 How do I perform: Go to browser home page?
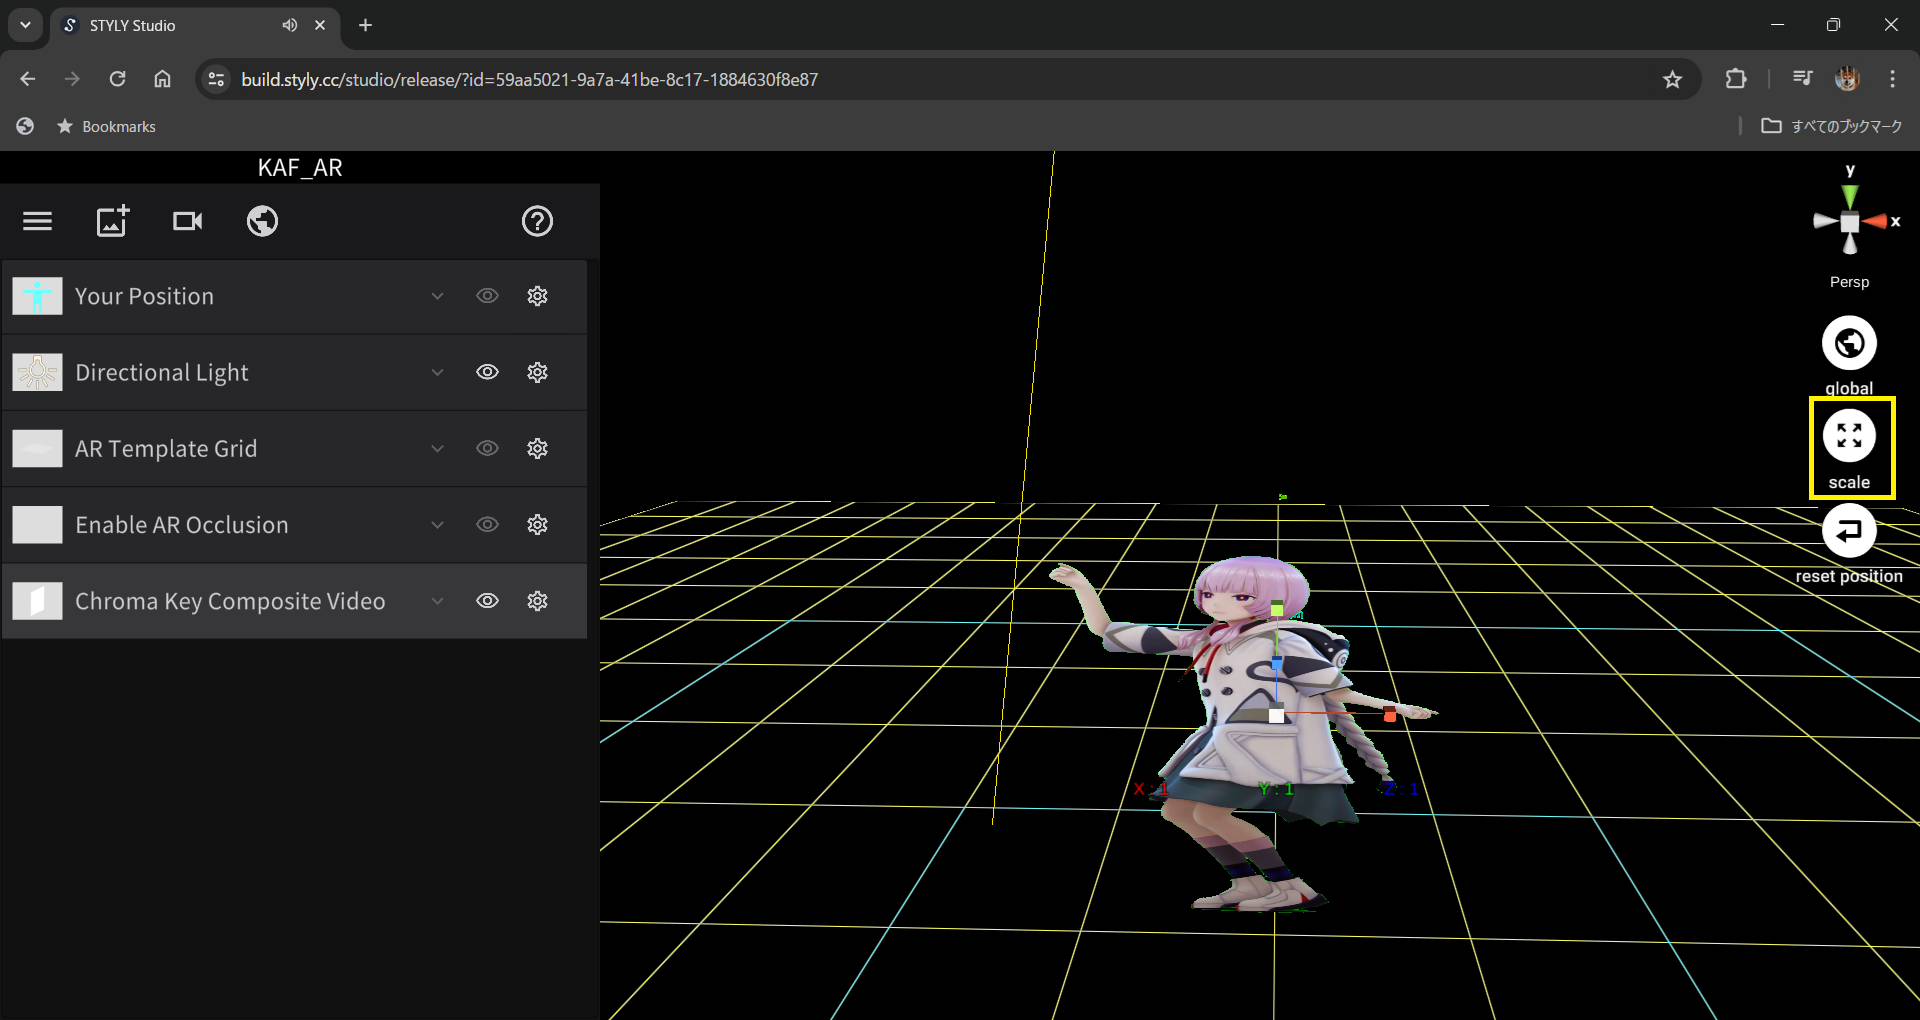click(162, 79)
